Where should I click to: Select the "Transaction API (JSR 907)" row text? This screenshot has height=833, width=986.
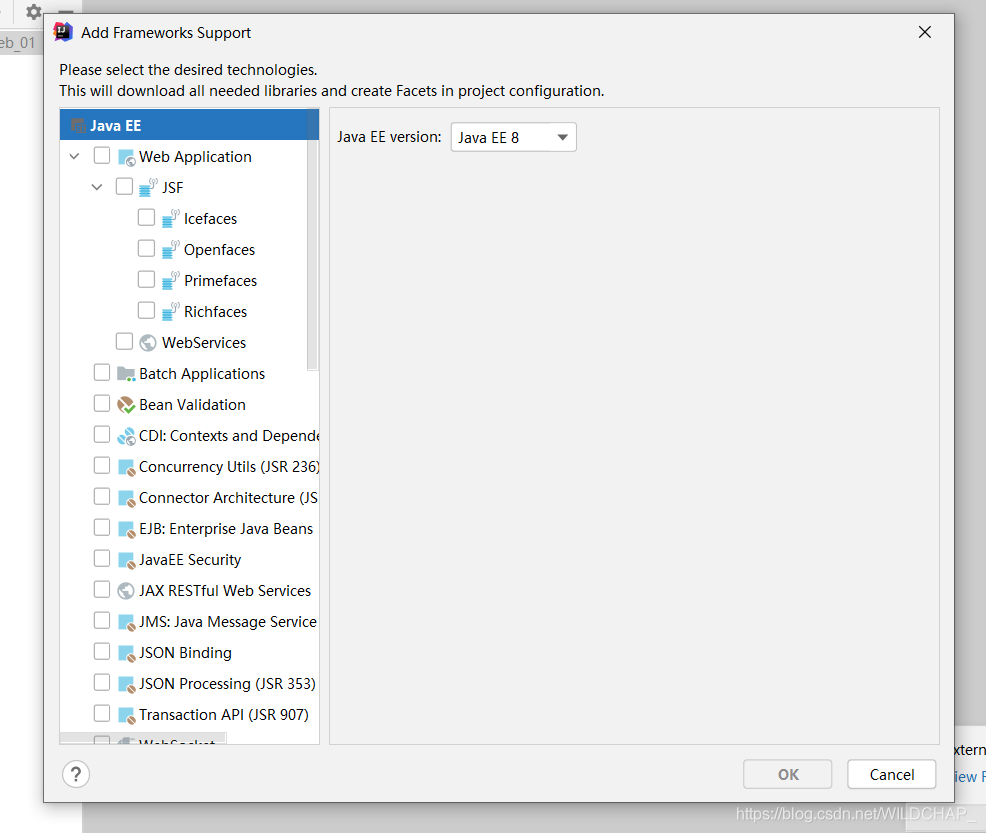(x=224, y=715)
